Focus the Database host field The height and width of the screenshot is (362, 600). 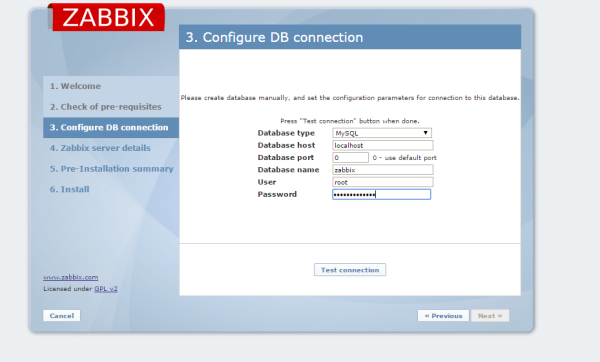pos(383,145)
